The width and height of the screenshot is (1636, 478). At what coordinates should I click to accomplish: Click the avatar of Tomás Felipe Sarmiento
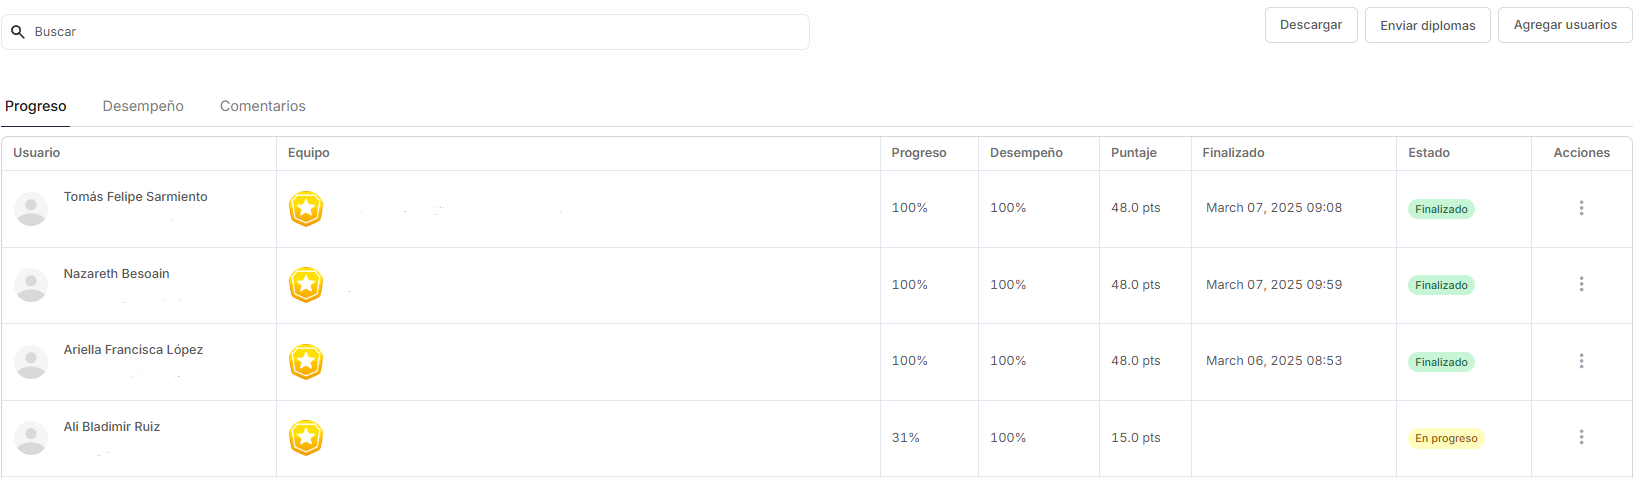[x=31, y=209]
